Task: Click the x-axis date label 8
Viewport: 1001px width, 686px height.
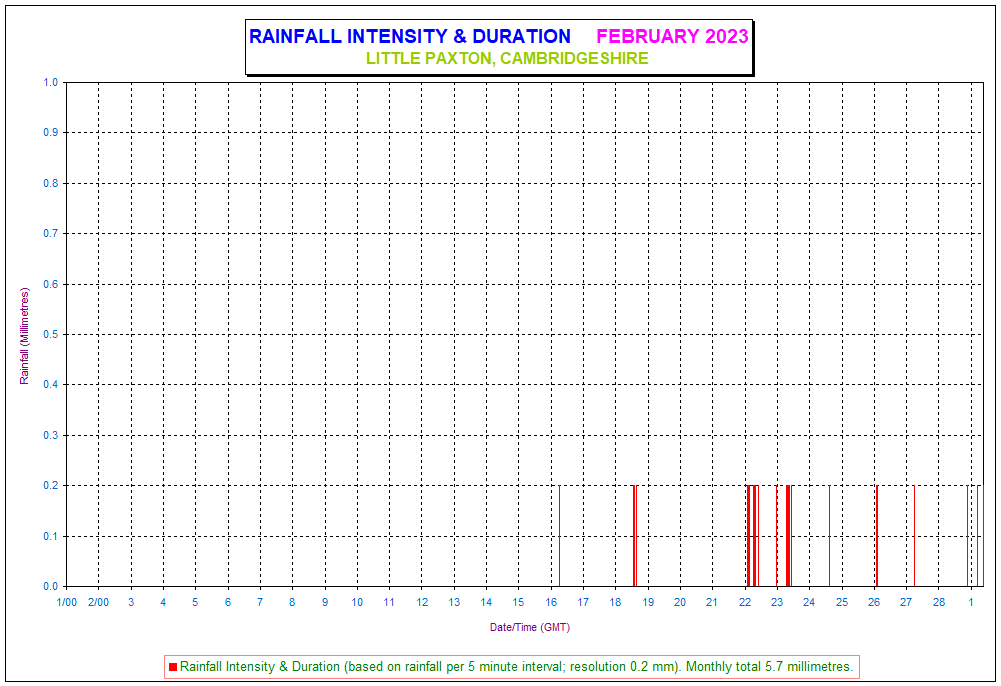Action: tap(292, 602)
